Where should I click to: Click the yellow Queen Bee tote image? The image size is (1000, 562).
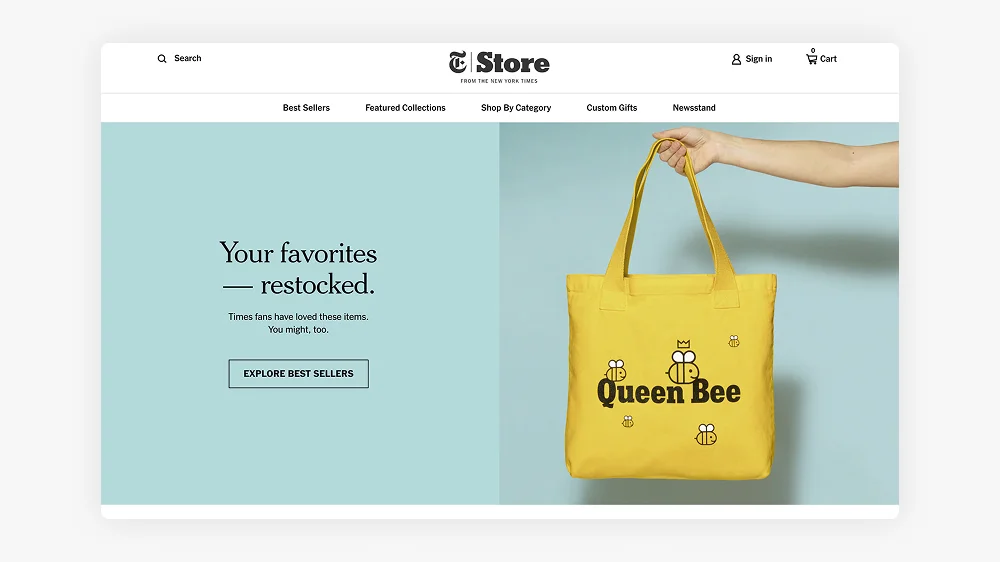pos(671,308)
